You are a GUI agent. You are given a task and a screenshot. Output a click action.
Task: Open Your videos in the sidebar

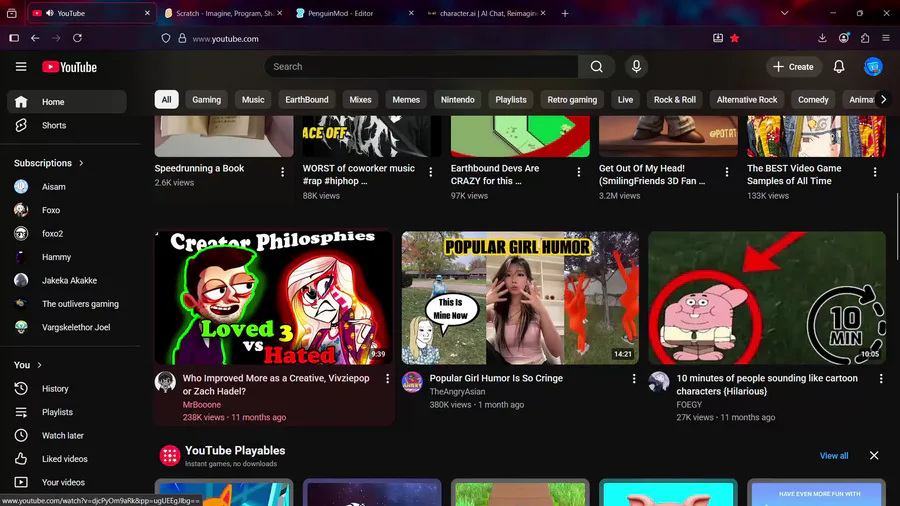pyautogui.click(x=67, y=482)
